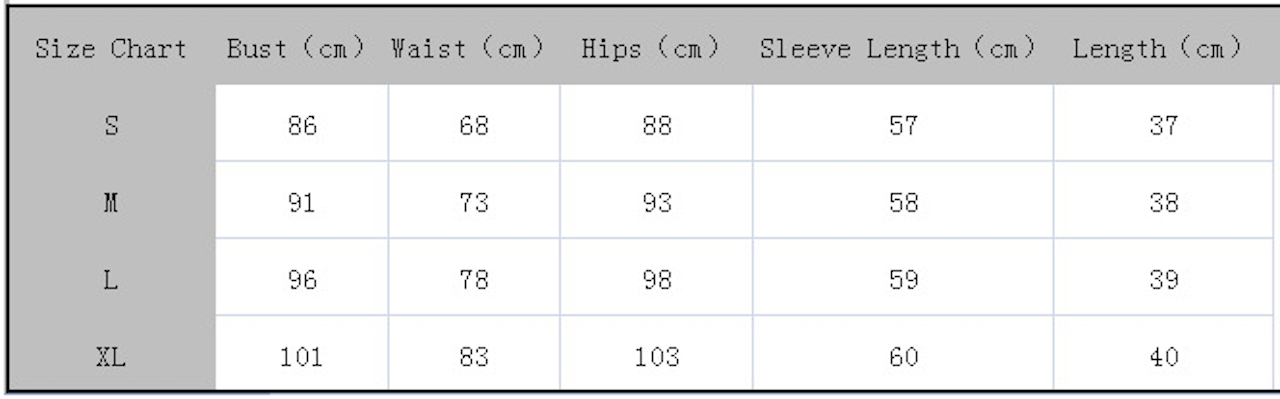
Task: Click the Length (cm) column header
Action: click(x=1158, y=48)
